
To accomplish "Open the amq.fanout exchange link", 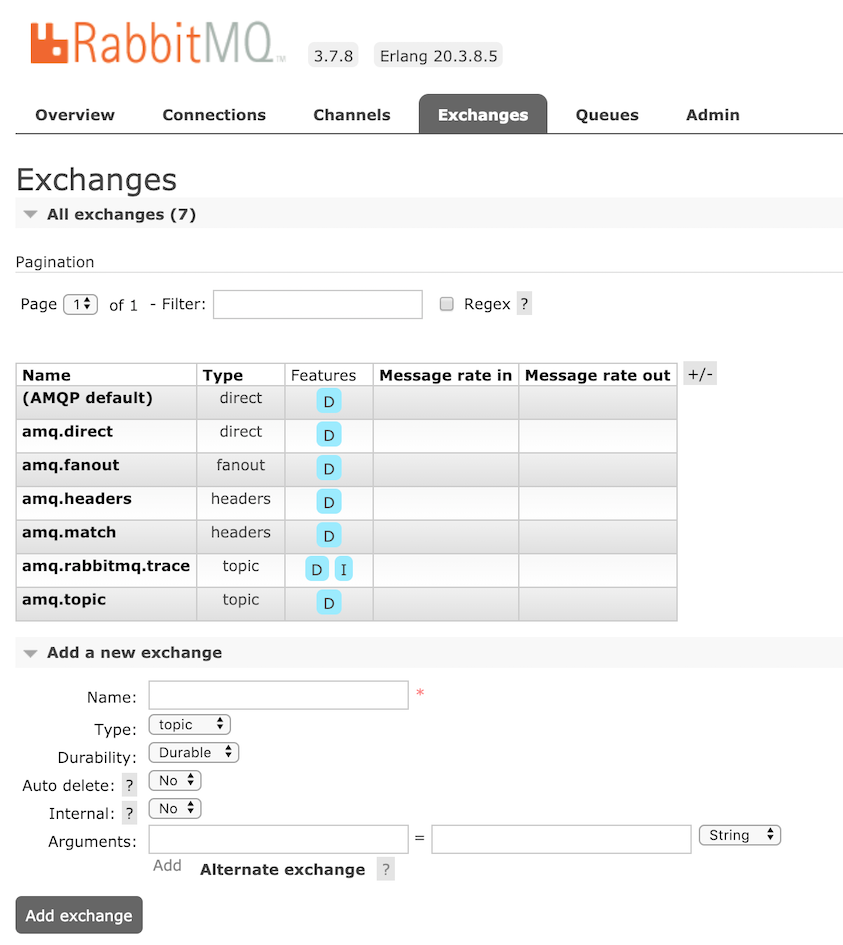I will click(x=70, y=465).
